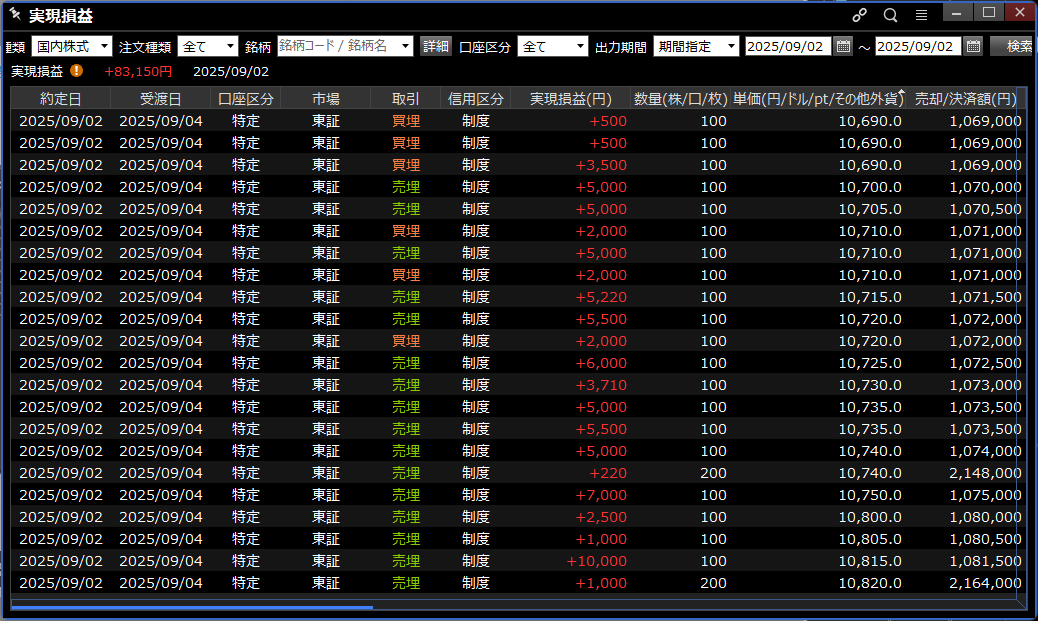
Task: Maximize the 実現損益 window
Action: [989, 13]
